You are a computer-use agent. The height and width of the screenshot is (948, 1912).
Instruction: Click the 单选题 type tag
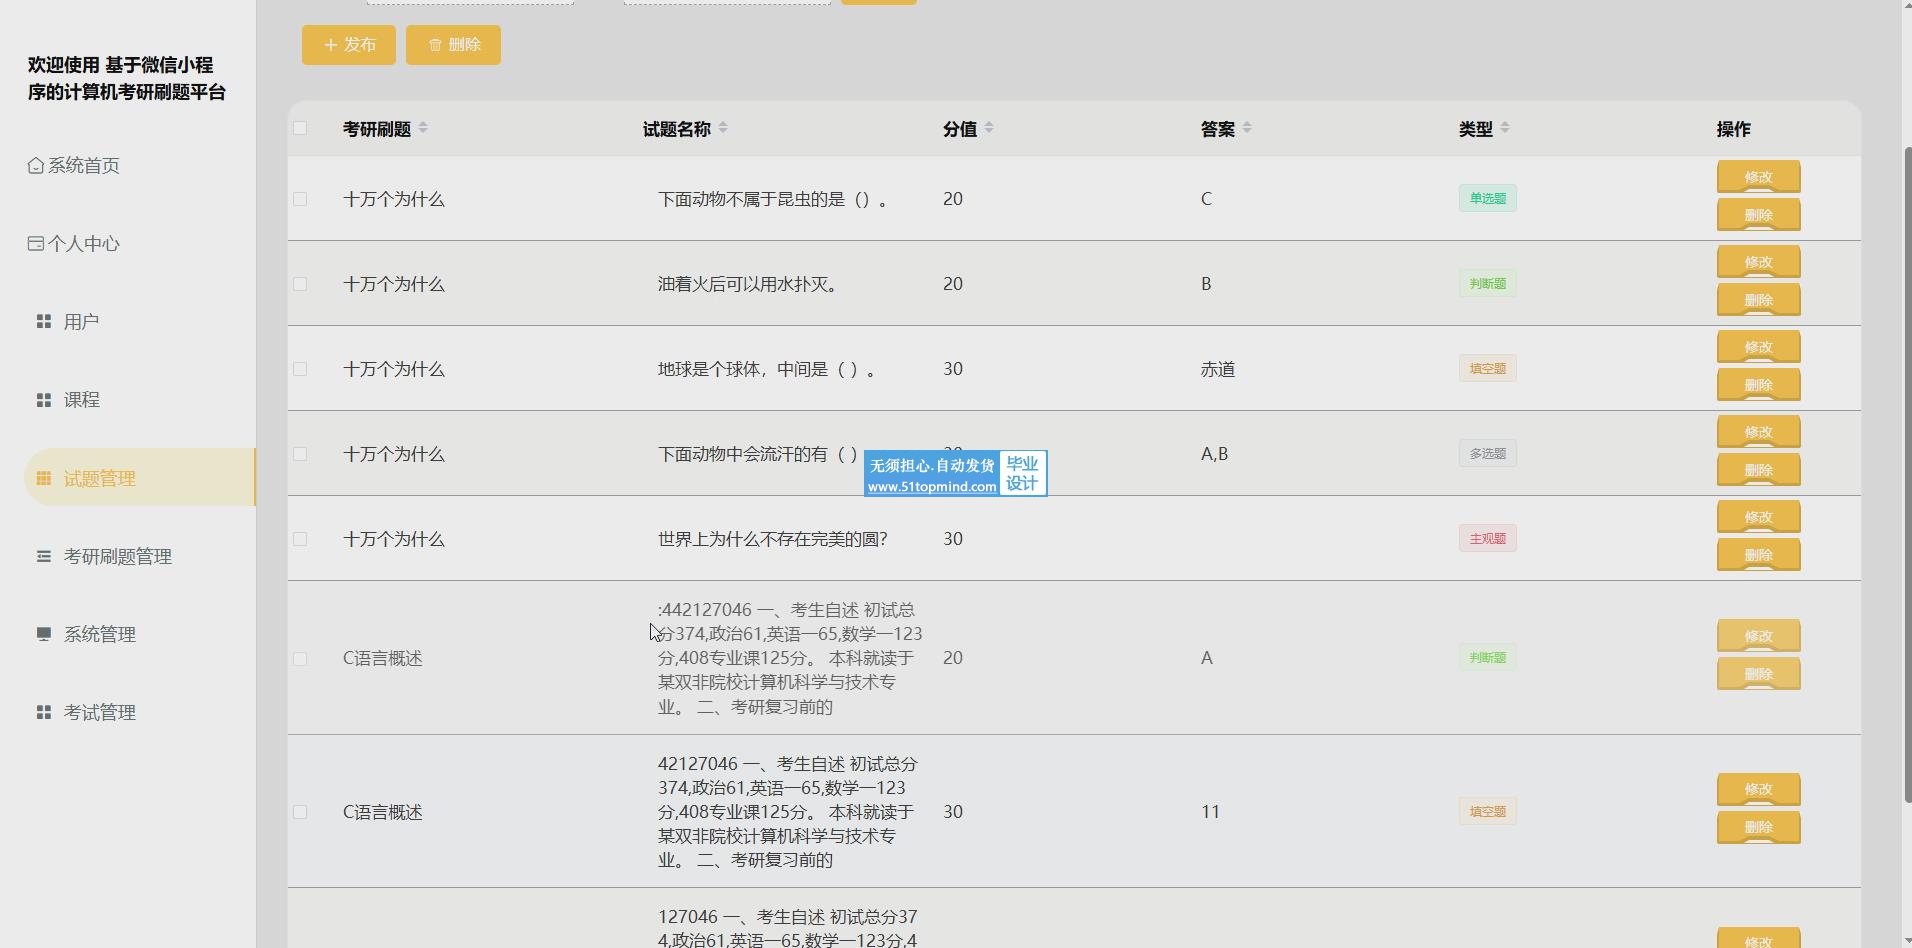1487,198
